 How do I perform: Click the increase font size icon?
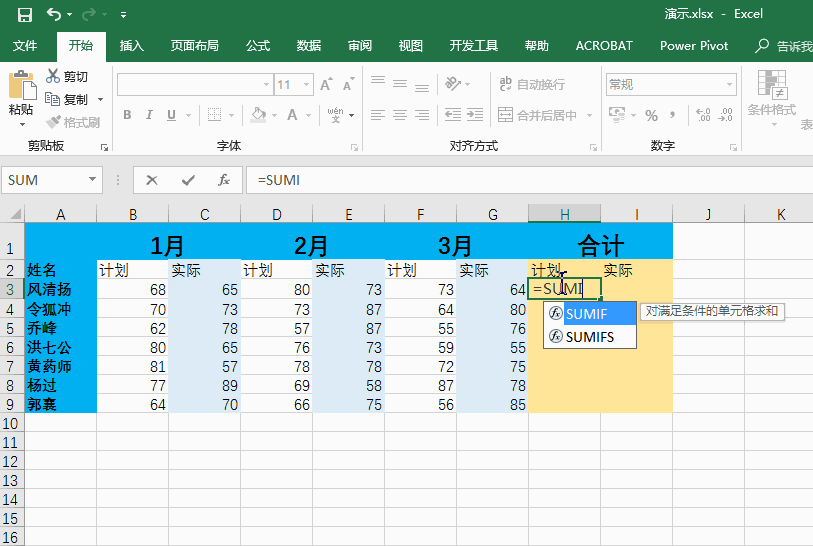pos(326,84)
